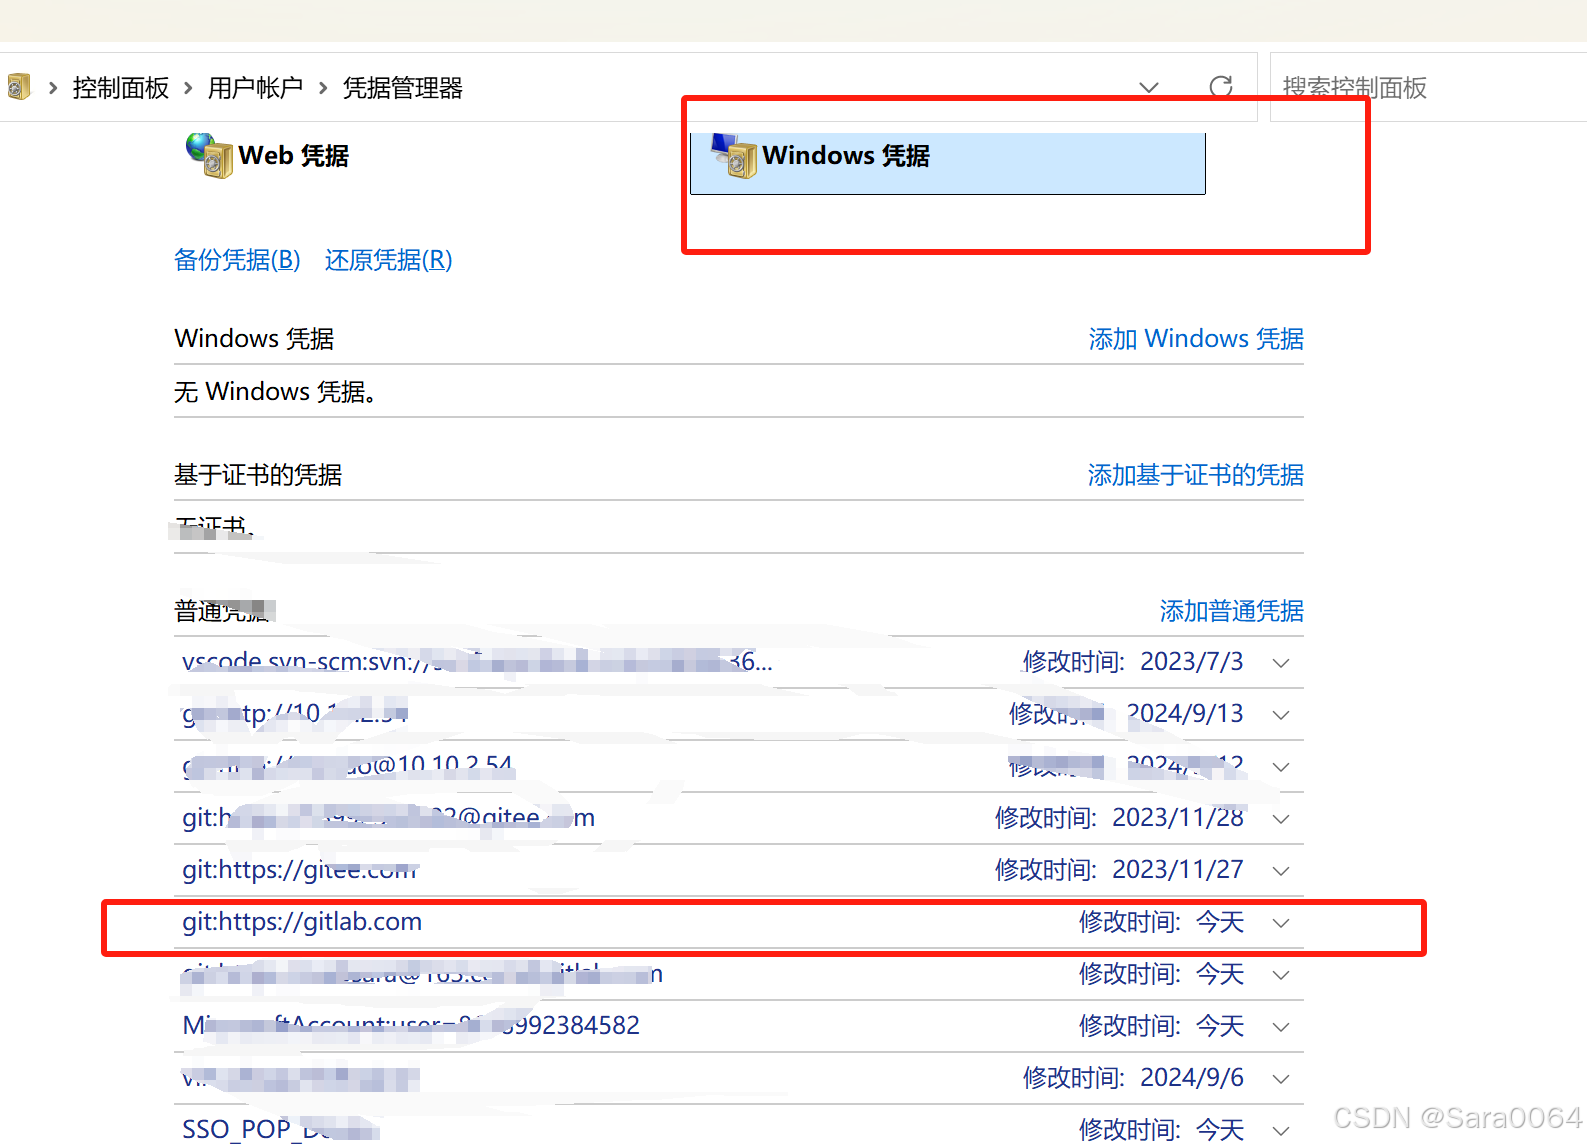Viewport: 1587px width, 1145px height.
Task: Click breadcrumb arrow after 控制面板
Action: point(188,88)
